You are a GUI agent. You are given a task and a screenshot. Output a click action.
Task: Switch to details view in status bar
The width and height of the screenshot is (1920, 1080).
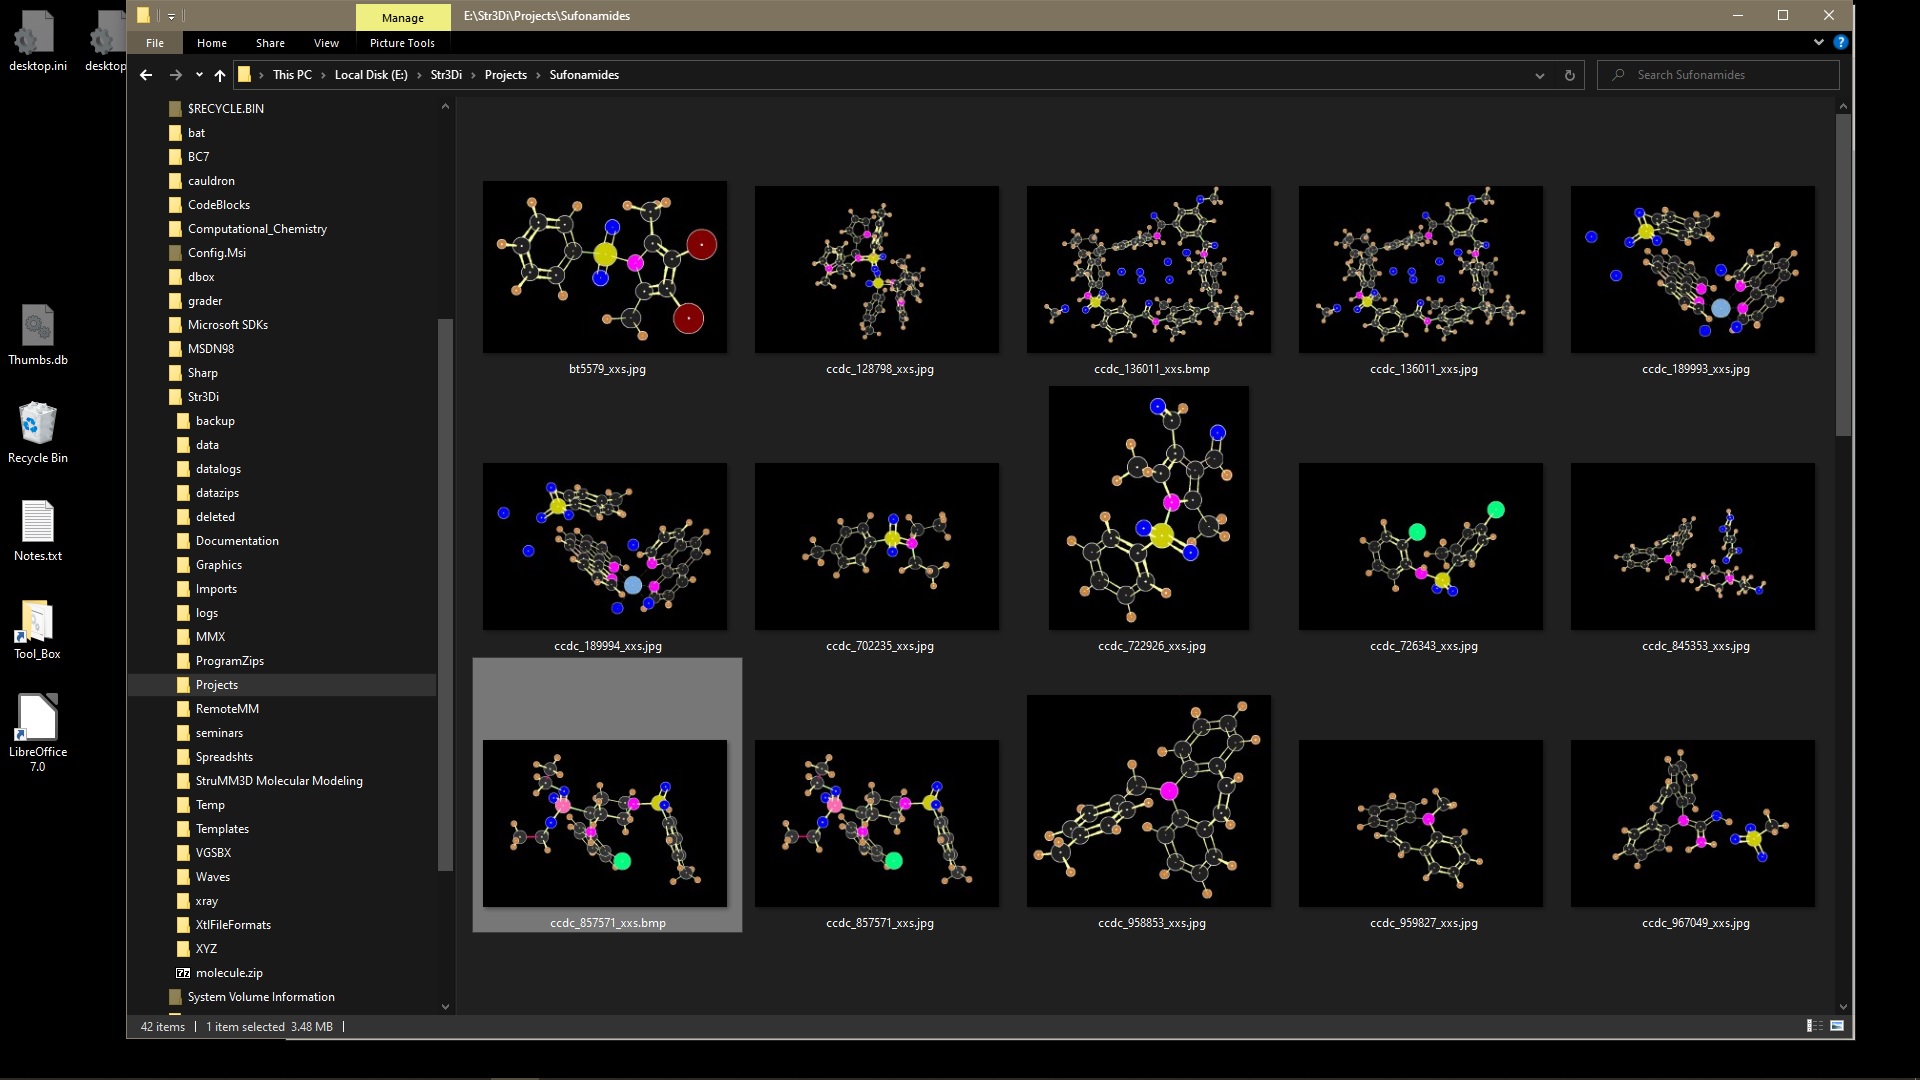(x=1814, y=1026)
